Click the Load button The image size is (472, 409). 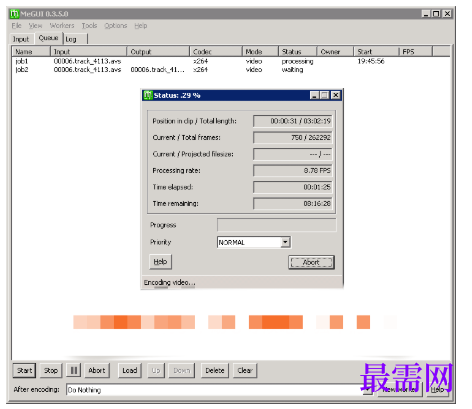coord(130,370)
